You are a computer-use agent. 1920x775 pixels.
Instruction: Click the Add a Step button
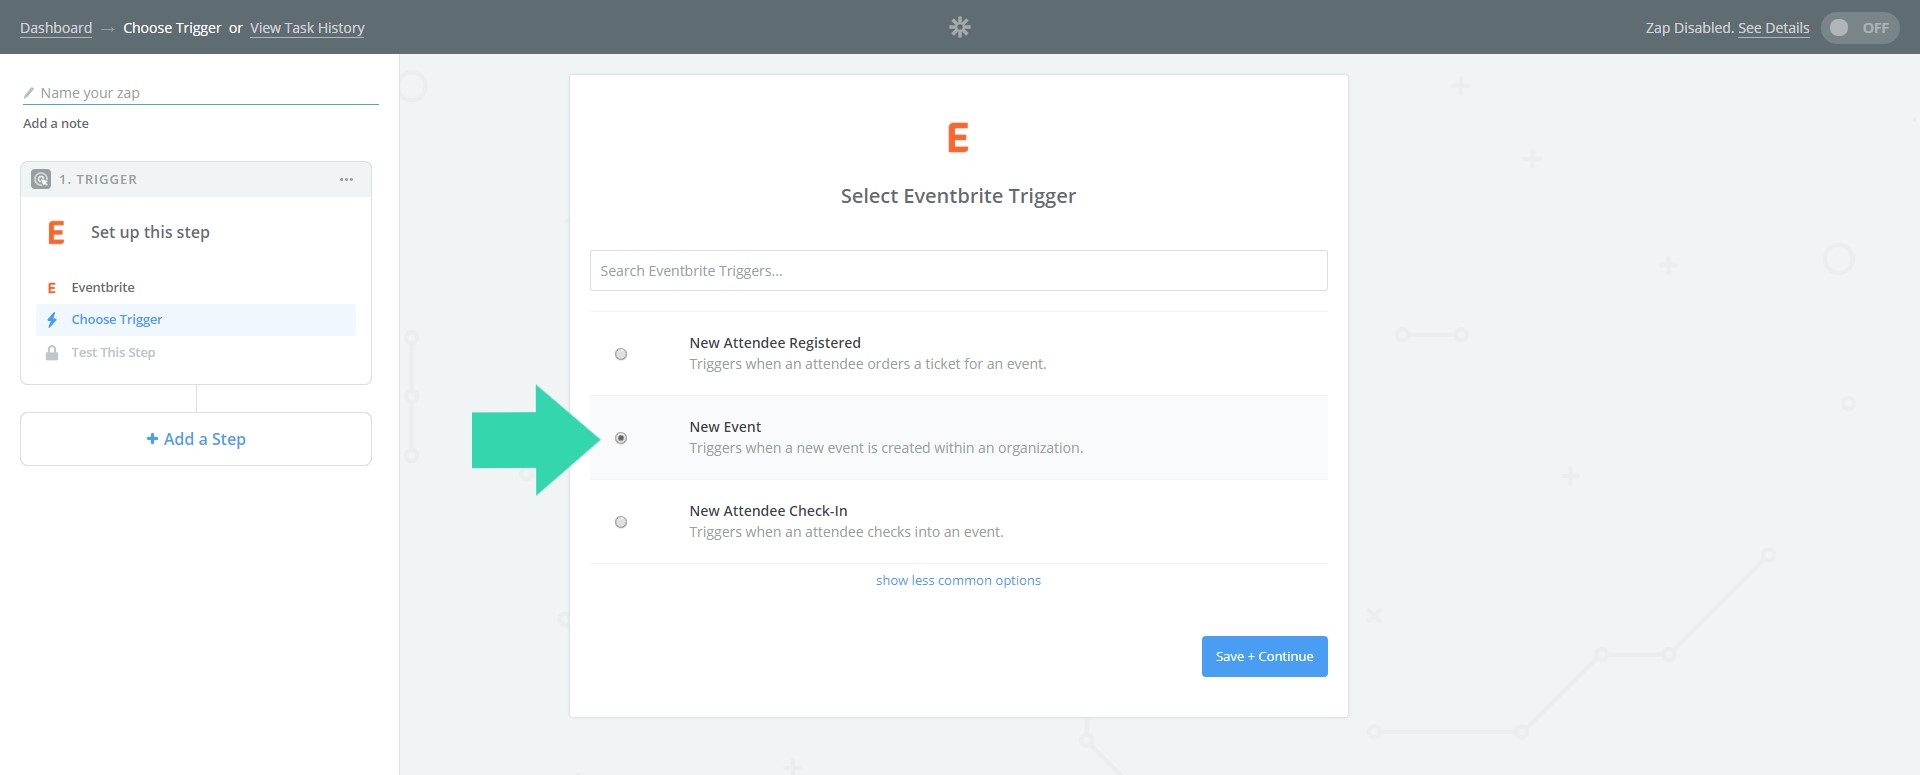196,439
